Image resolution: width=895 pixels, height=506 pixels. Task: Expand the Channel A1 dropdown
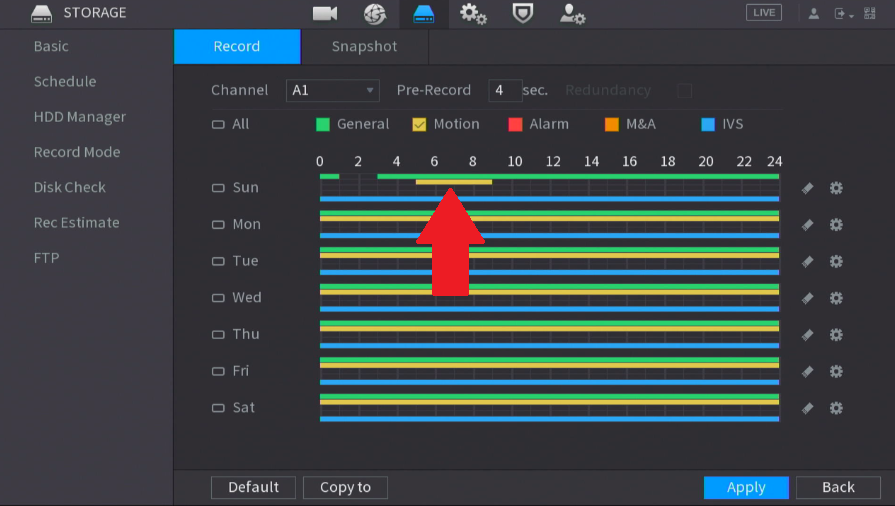pyautogui.click(x=333, y=90)
